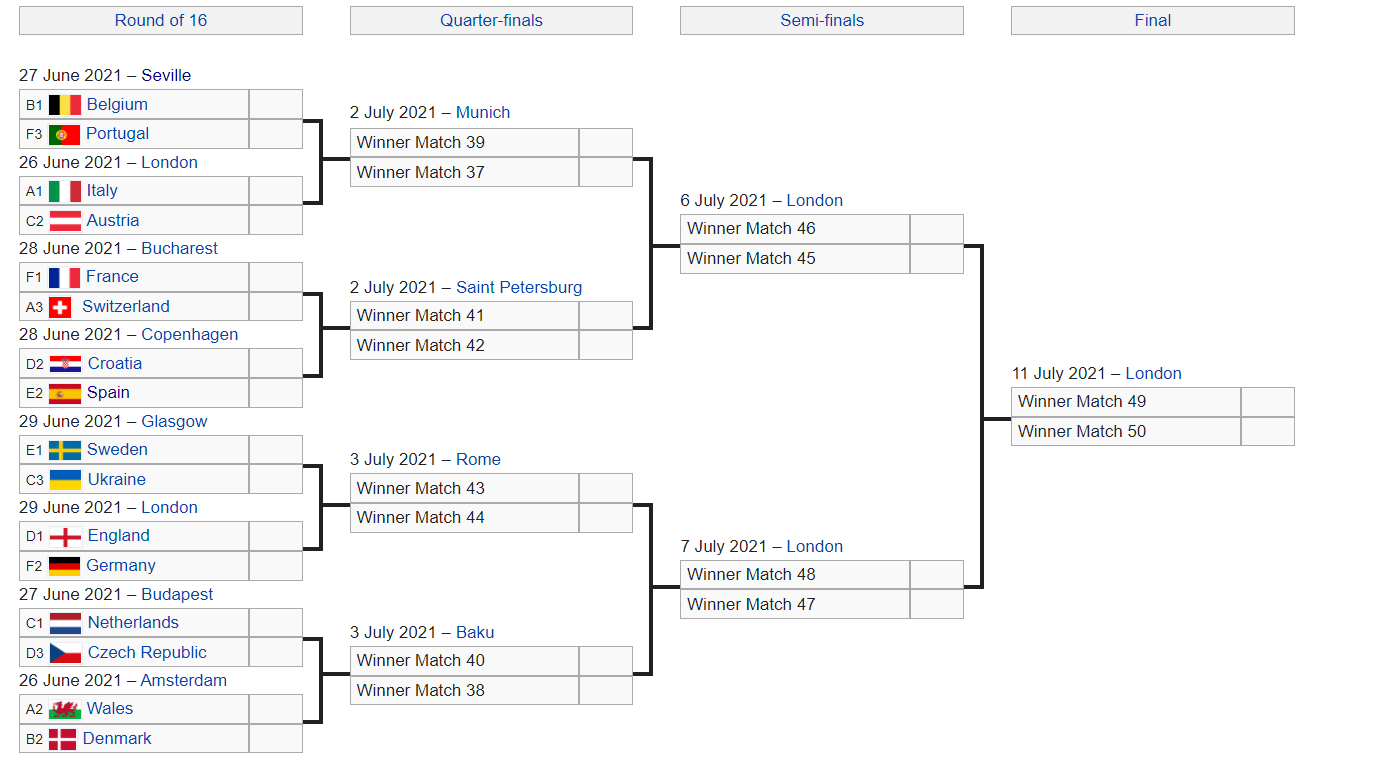
Task: Click the Portugal flag icon
Action: [x=65, y=134]
